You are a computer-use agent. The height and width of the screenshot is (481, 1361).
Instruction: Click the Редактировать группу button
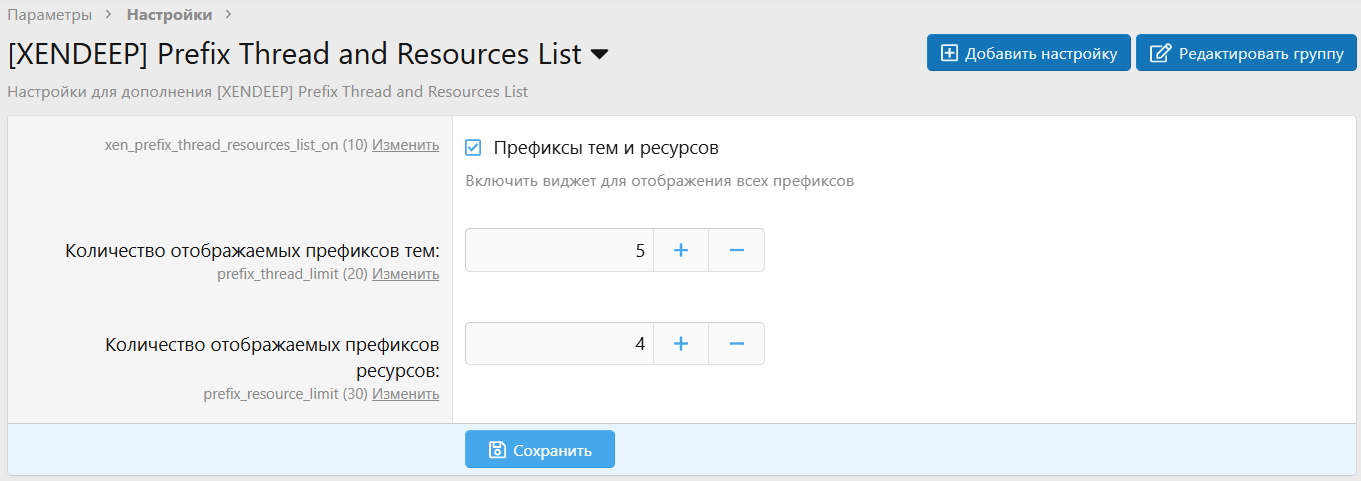coord(1246,53)
